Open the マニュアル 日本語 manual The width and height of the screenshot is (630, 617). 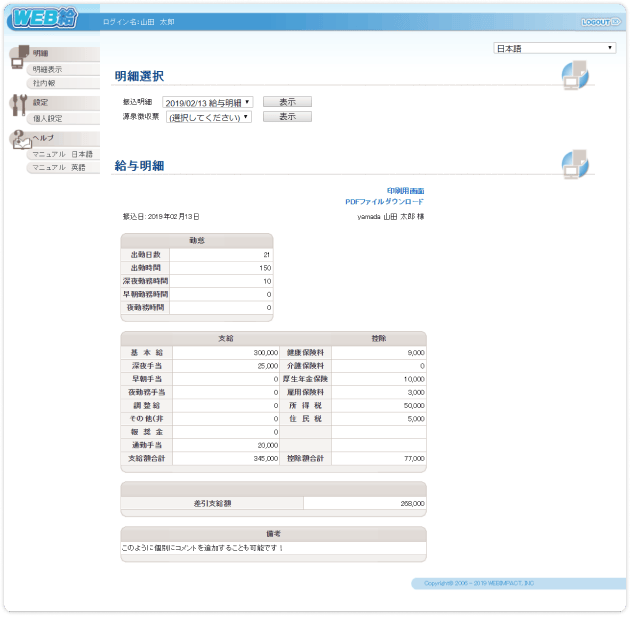tap(62, 154)
